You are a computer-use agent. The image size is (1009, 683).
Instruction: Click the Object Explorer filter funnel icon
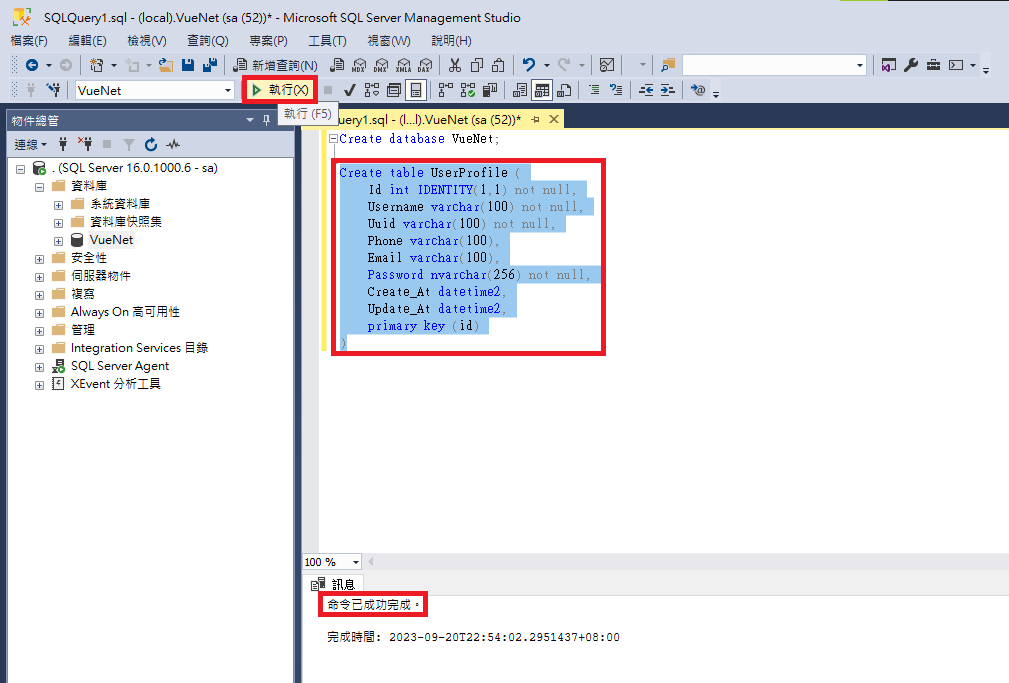click(x=129, y=144)
